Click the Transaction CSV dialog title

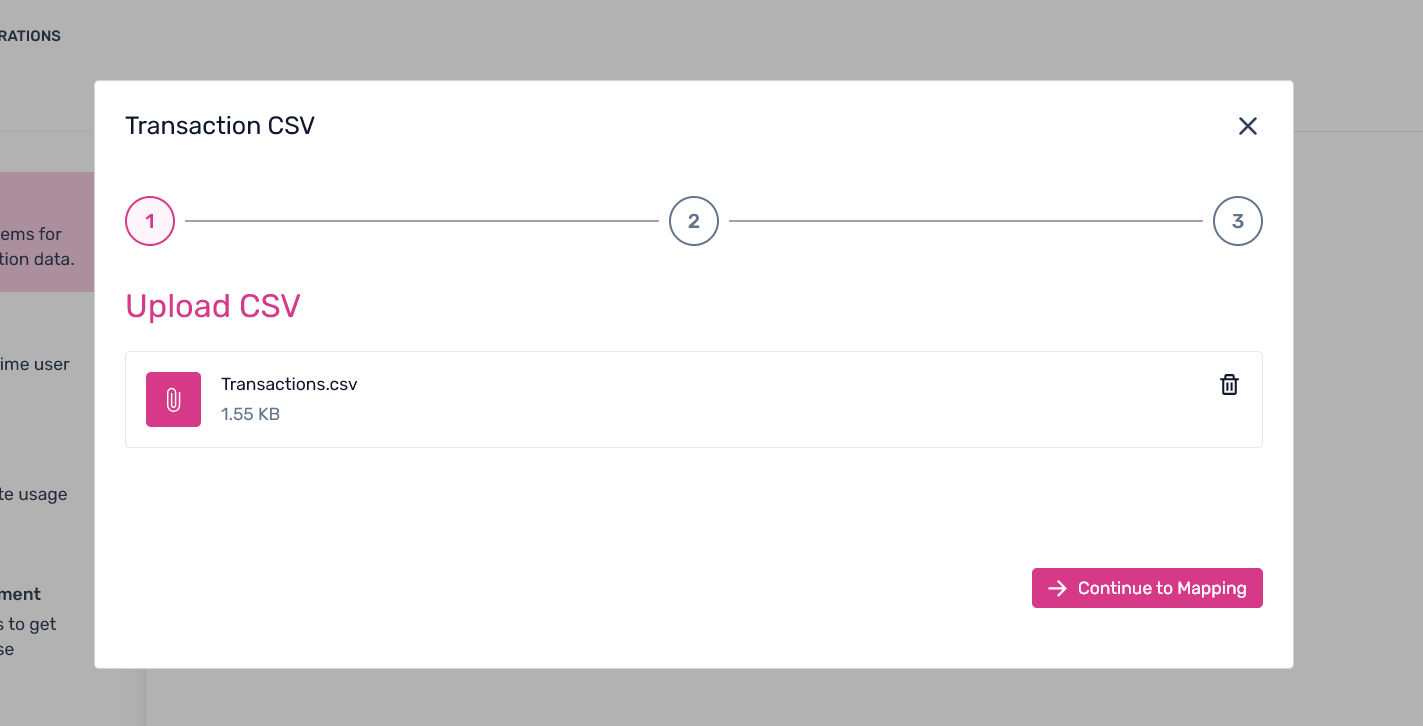click(220, 126)
